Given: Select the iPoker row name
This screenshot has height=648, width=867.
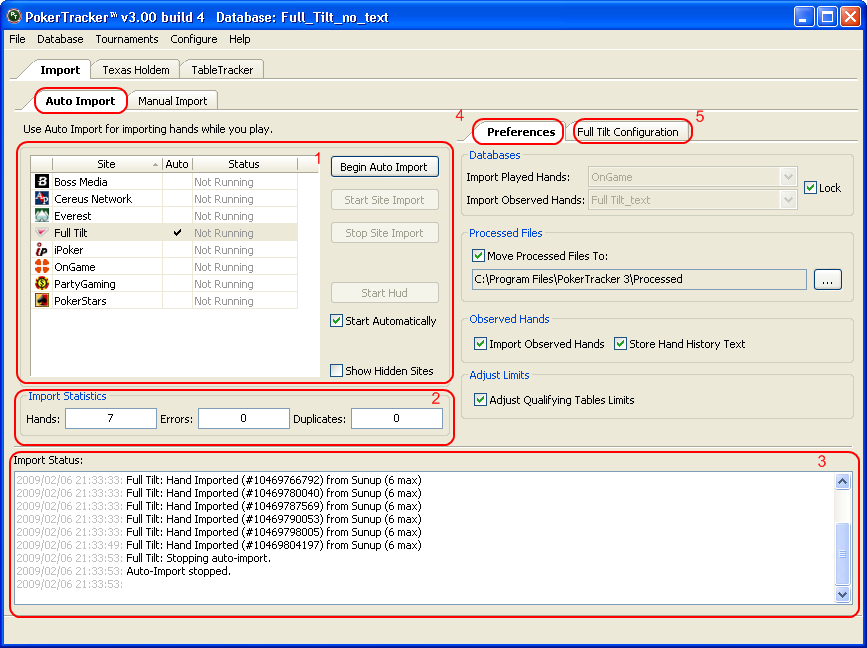Looking at the screenshot, I should click(69, 250).
